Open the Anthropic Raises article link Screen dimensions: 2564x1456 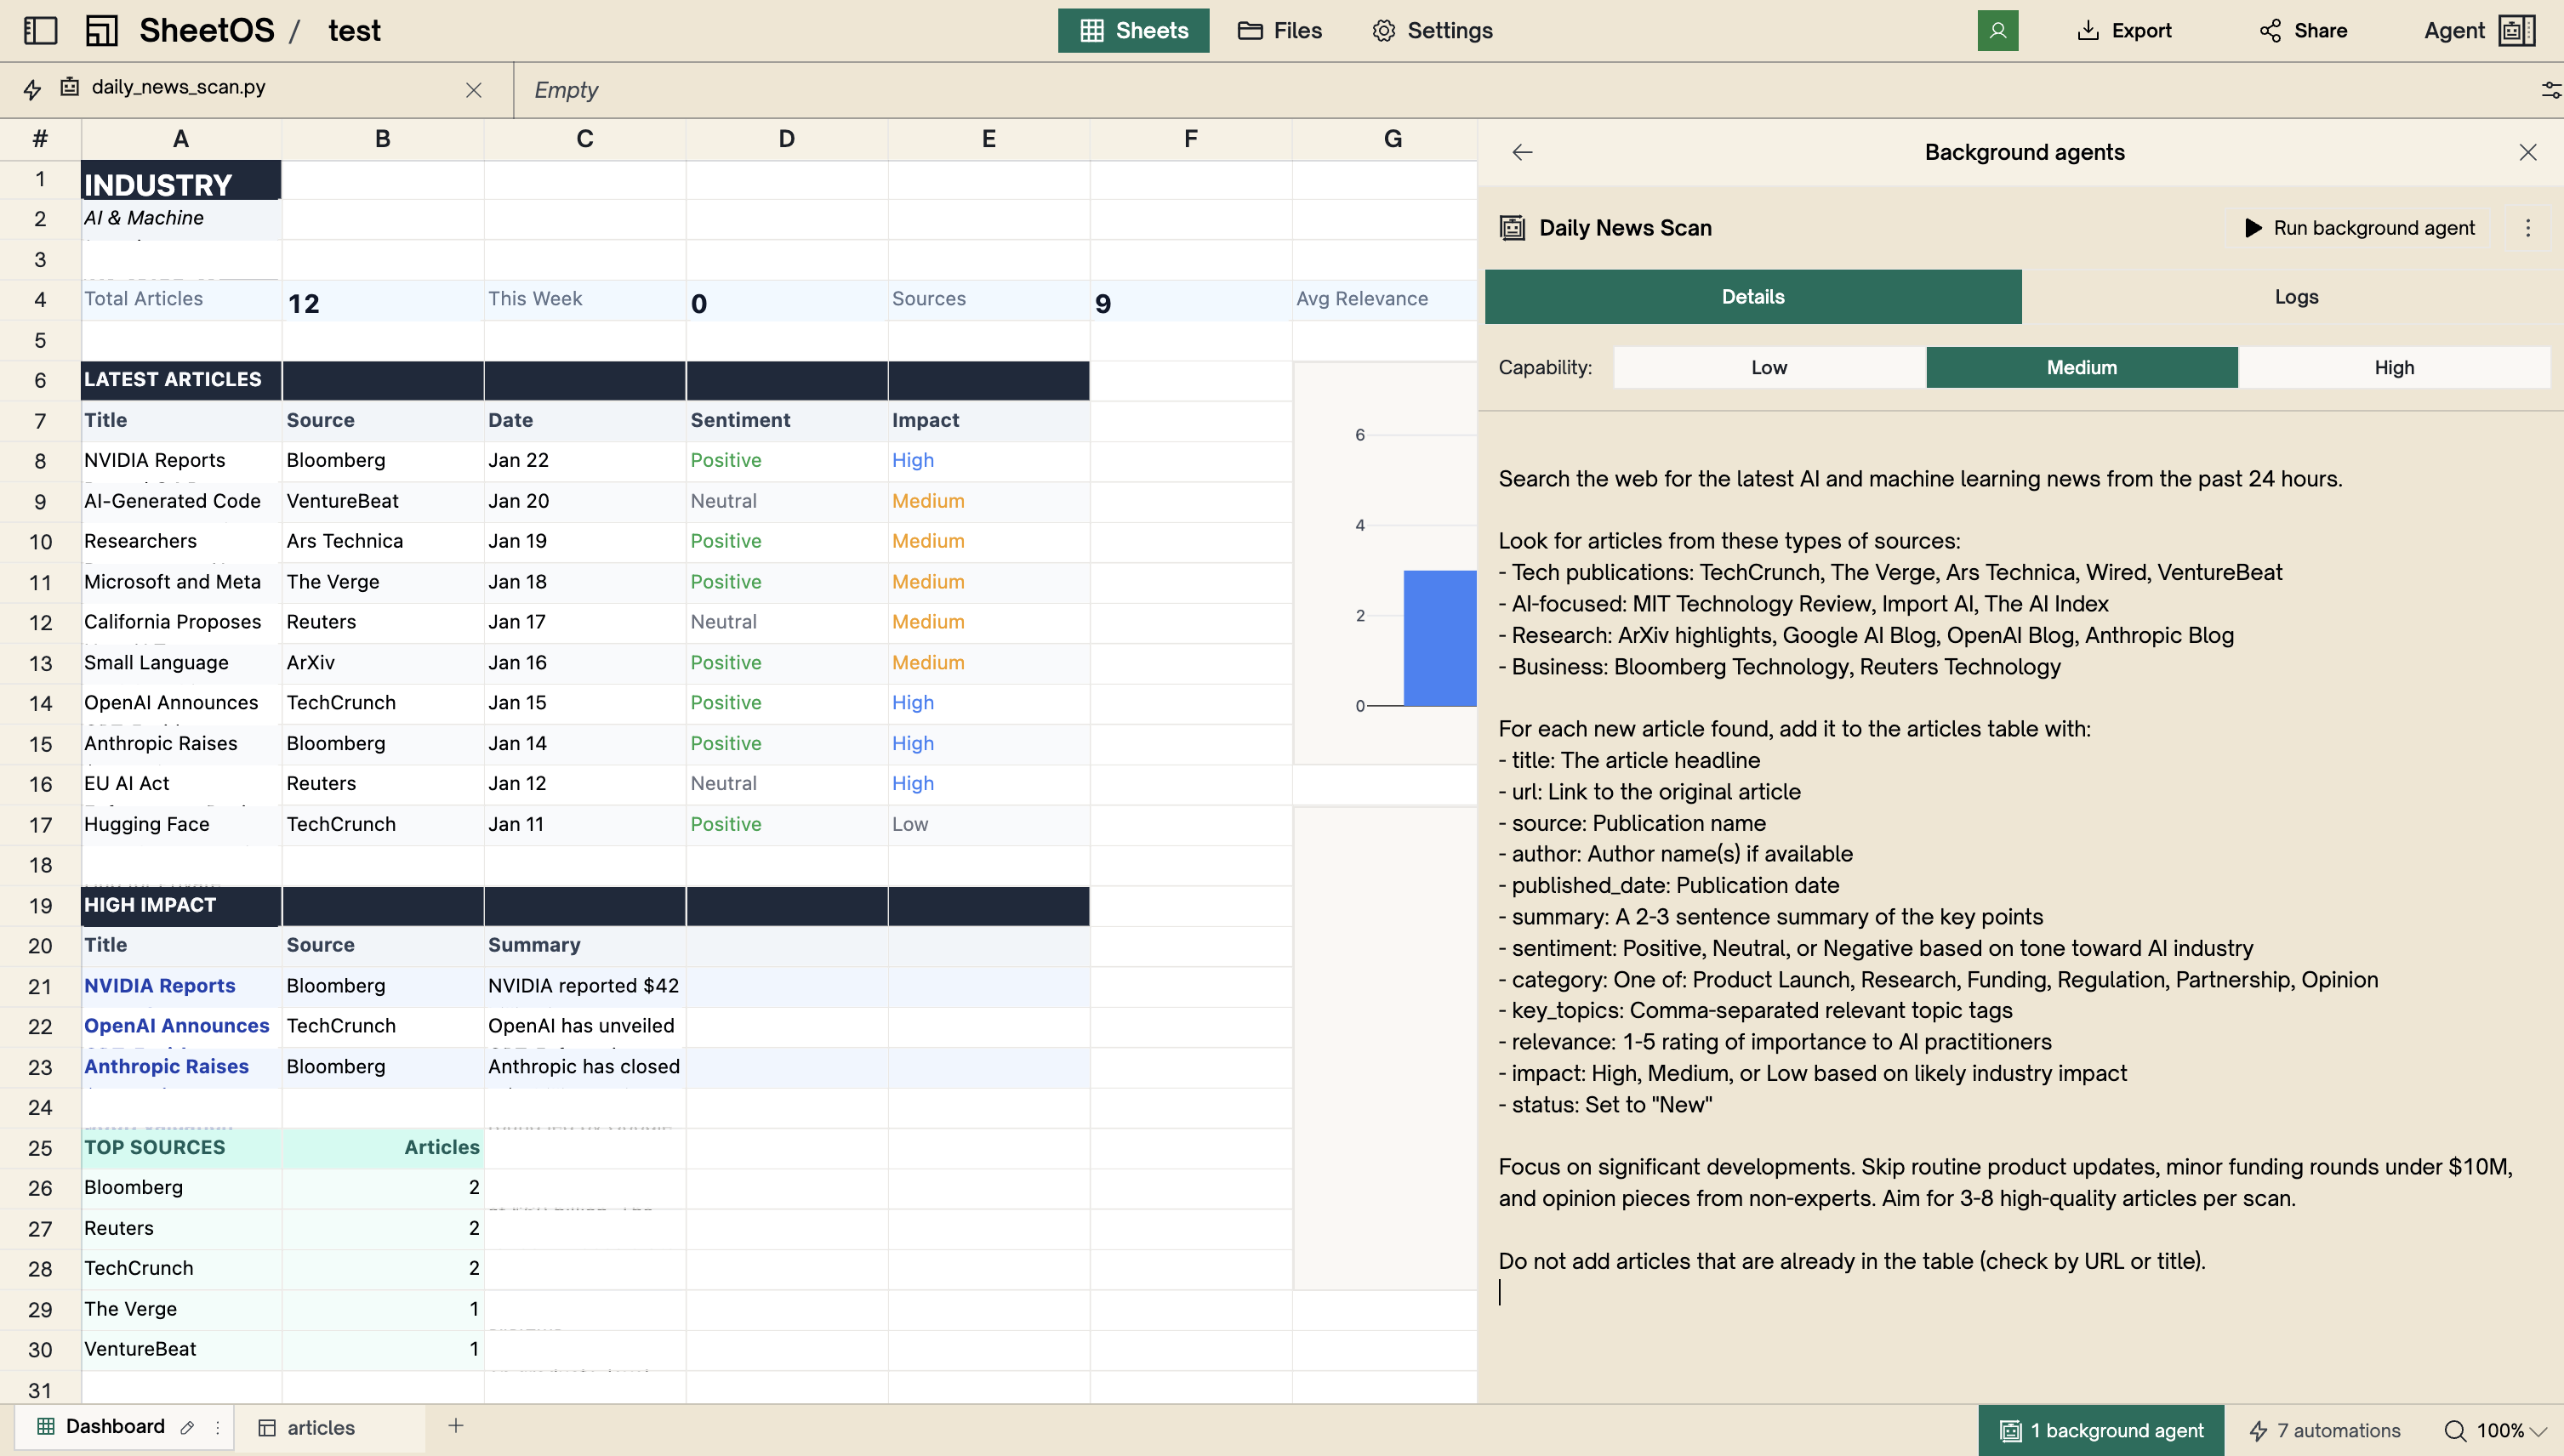coord(166,1066)
